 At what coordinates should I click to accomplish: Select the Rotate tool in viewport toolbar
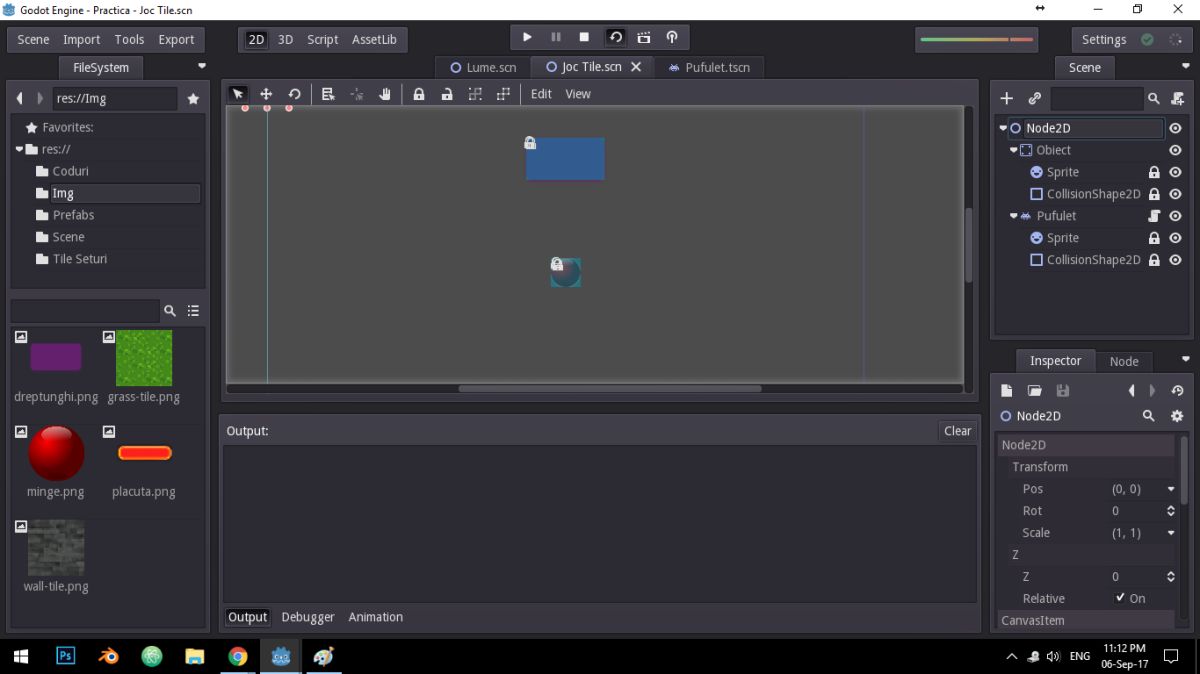coord(294,94)
